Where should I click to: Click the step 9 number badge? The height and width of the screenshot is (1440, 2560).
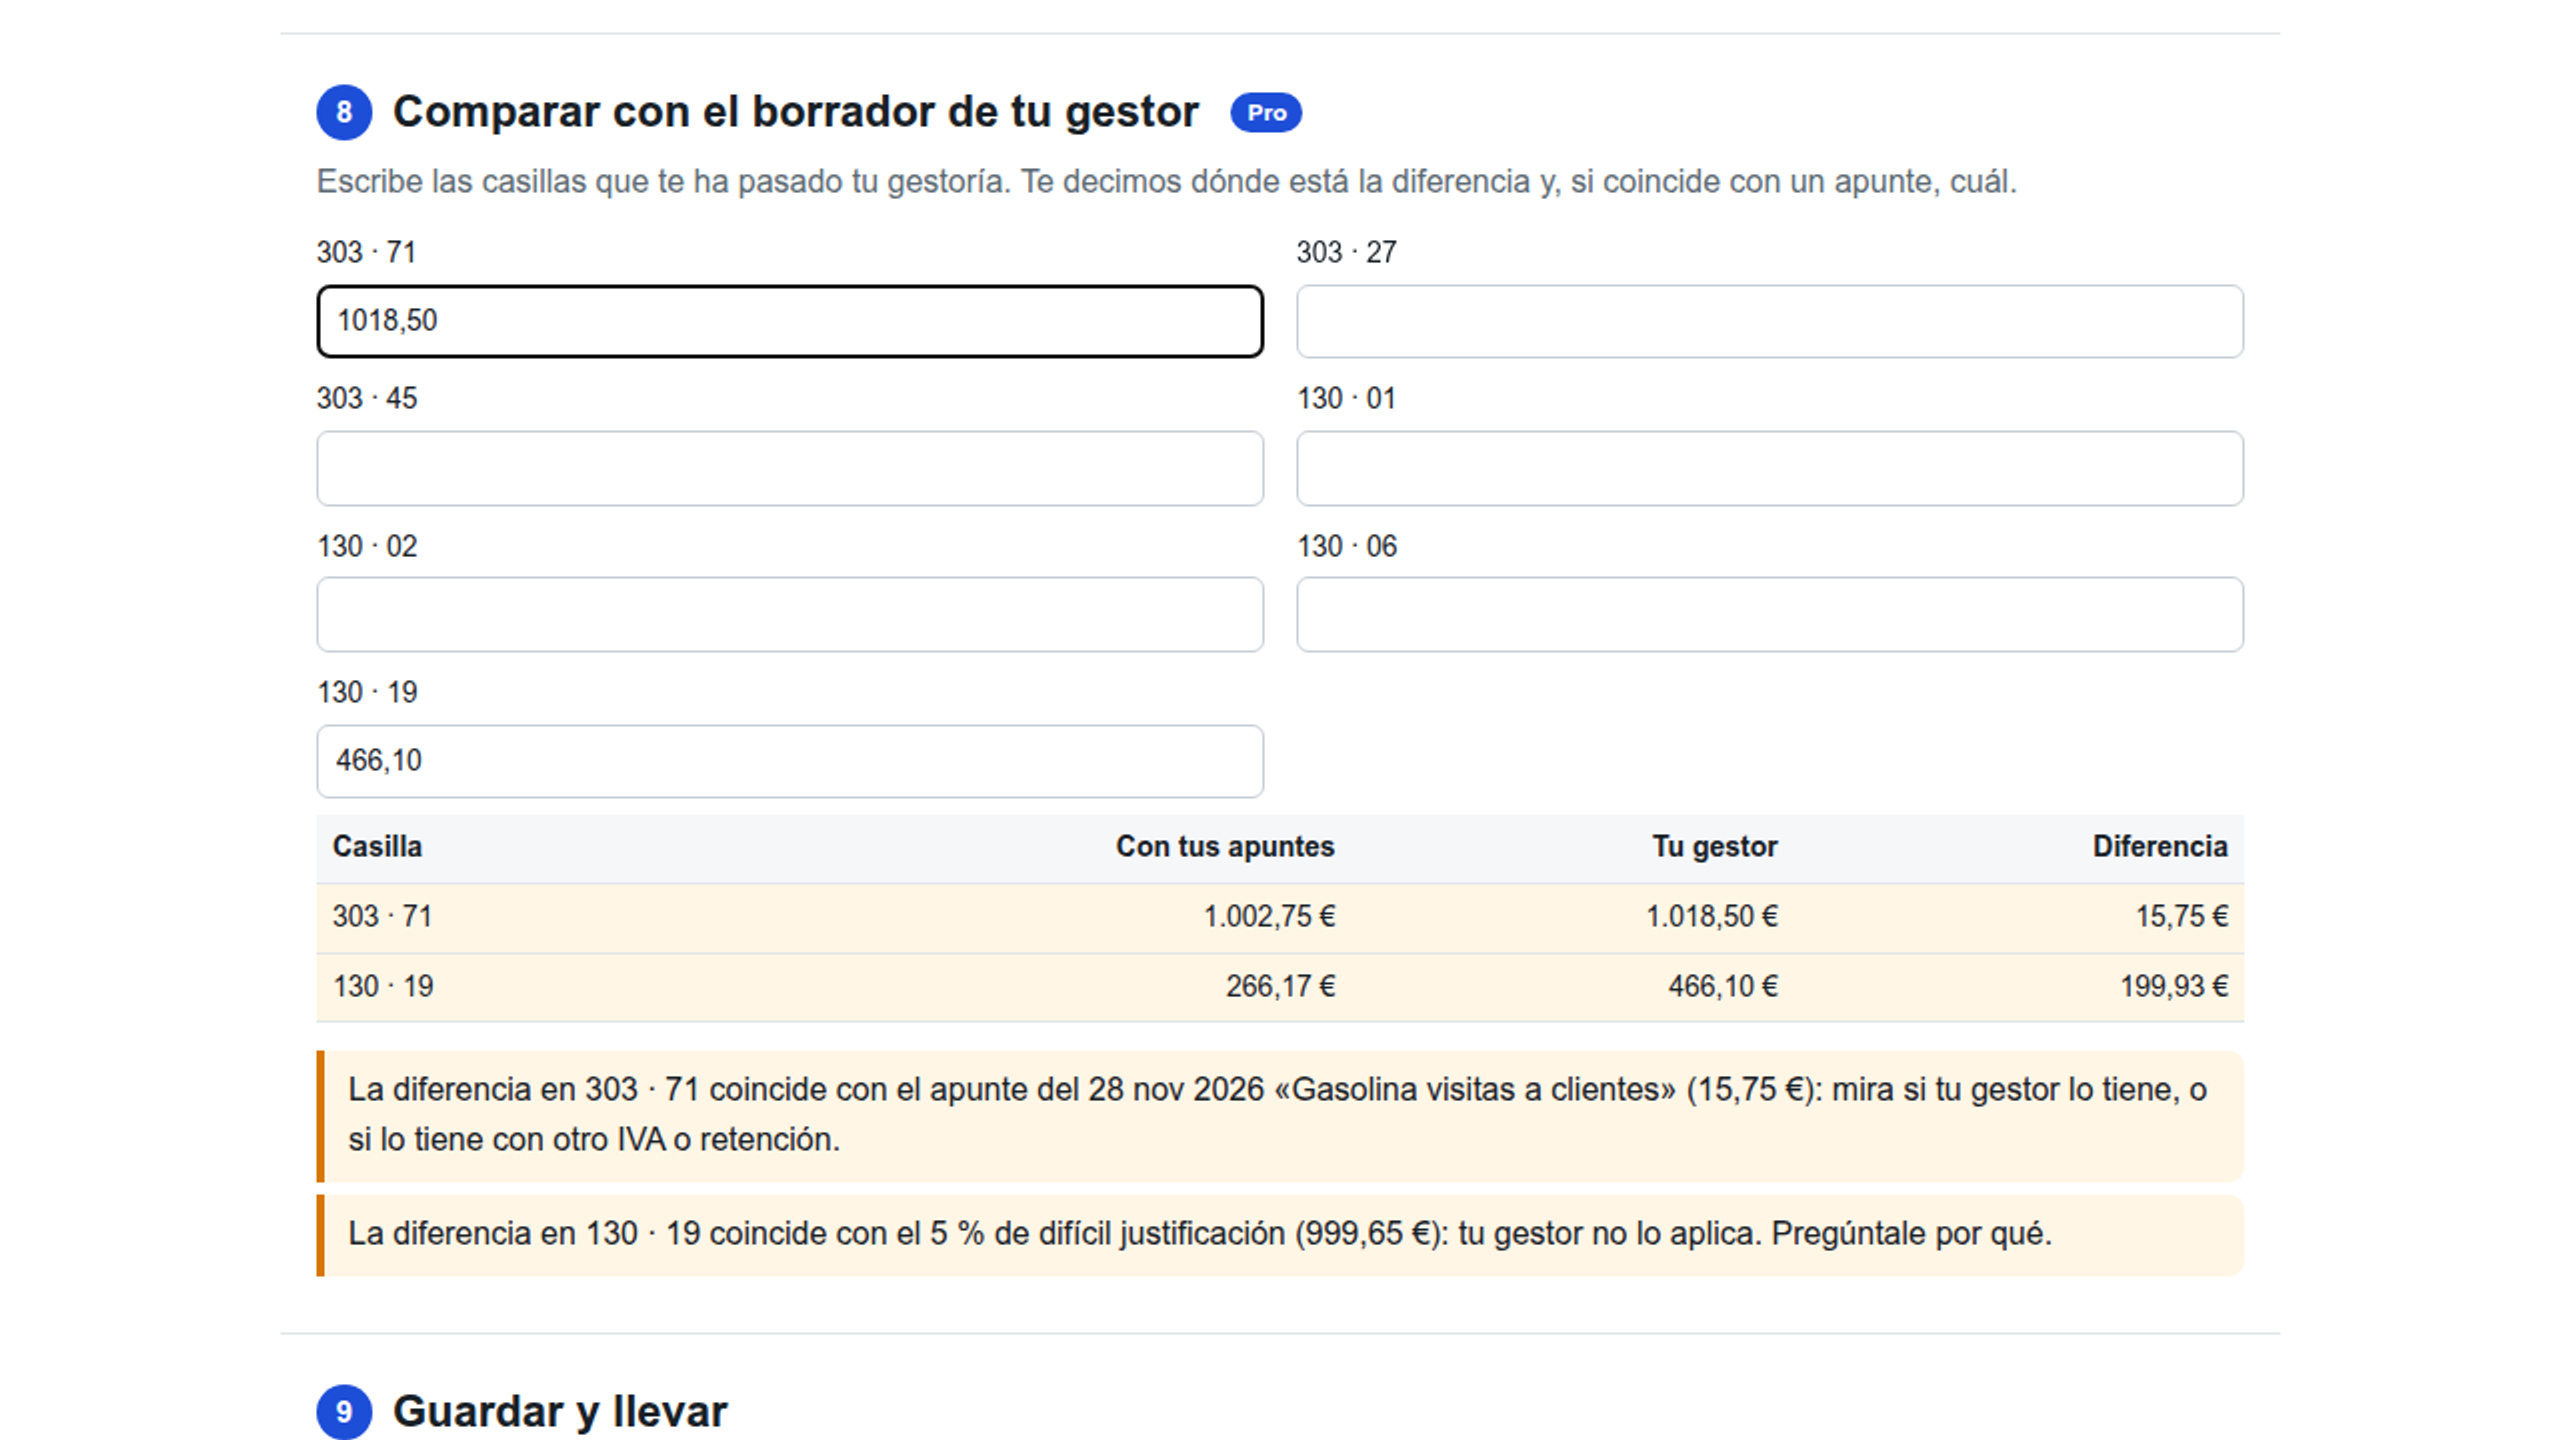pos(344,1411)
